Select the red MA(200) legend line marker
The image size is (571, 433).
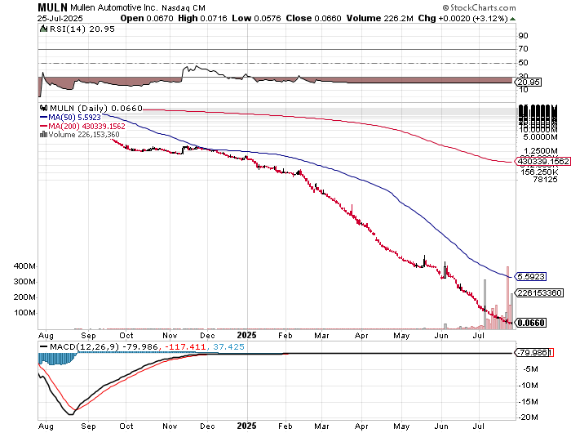tap(44, 126)
